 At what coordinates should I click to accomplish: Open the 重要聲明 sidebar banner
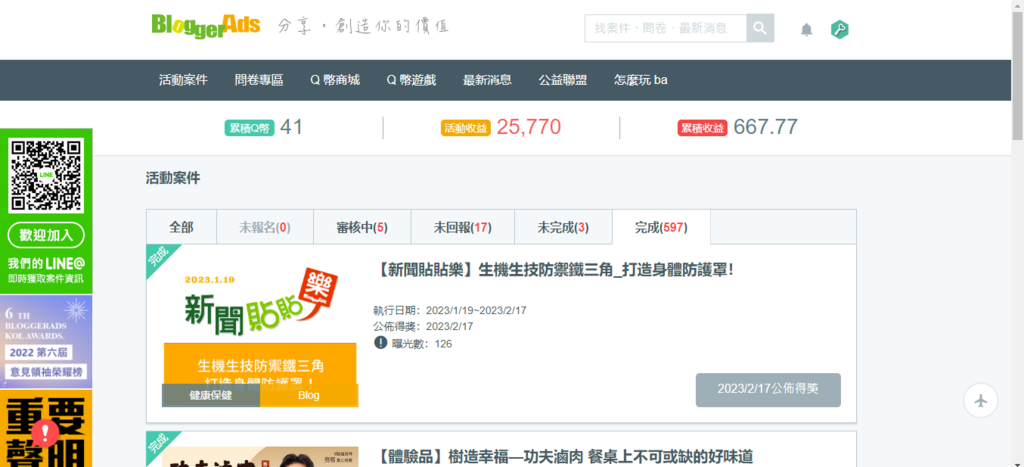coord(46,428)
